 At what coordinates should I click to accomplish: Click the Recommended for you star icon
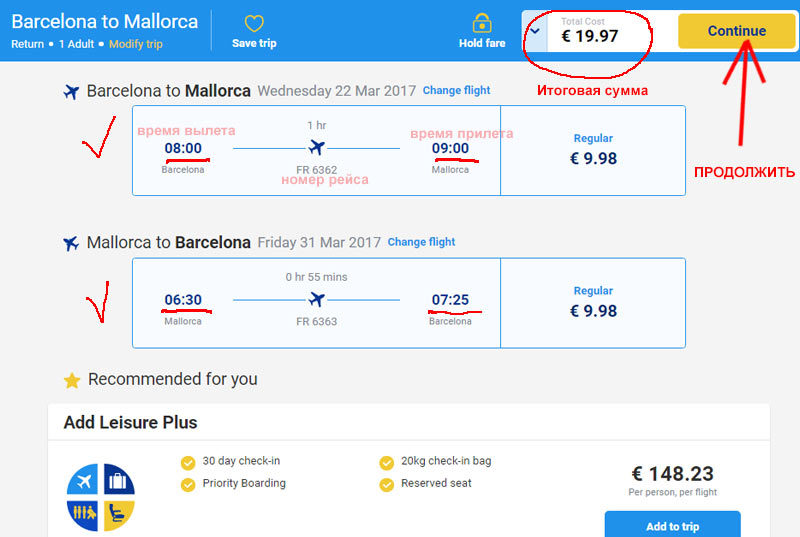tap(72, 380)
